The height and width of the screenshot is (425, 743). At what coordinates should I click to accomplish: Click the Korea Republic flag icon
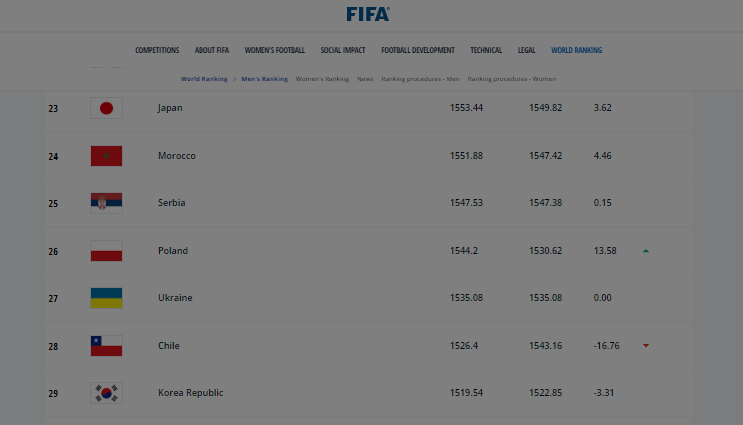click(106, 393)
